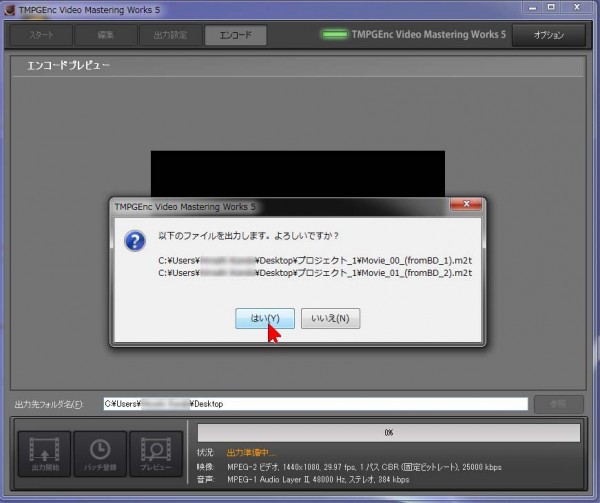Decline output with いいえ(N) button

(x=330, y=318)
